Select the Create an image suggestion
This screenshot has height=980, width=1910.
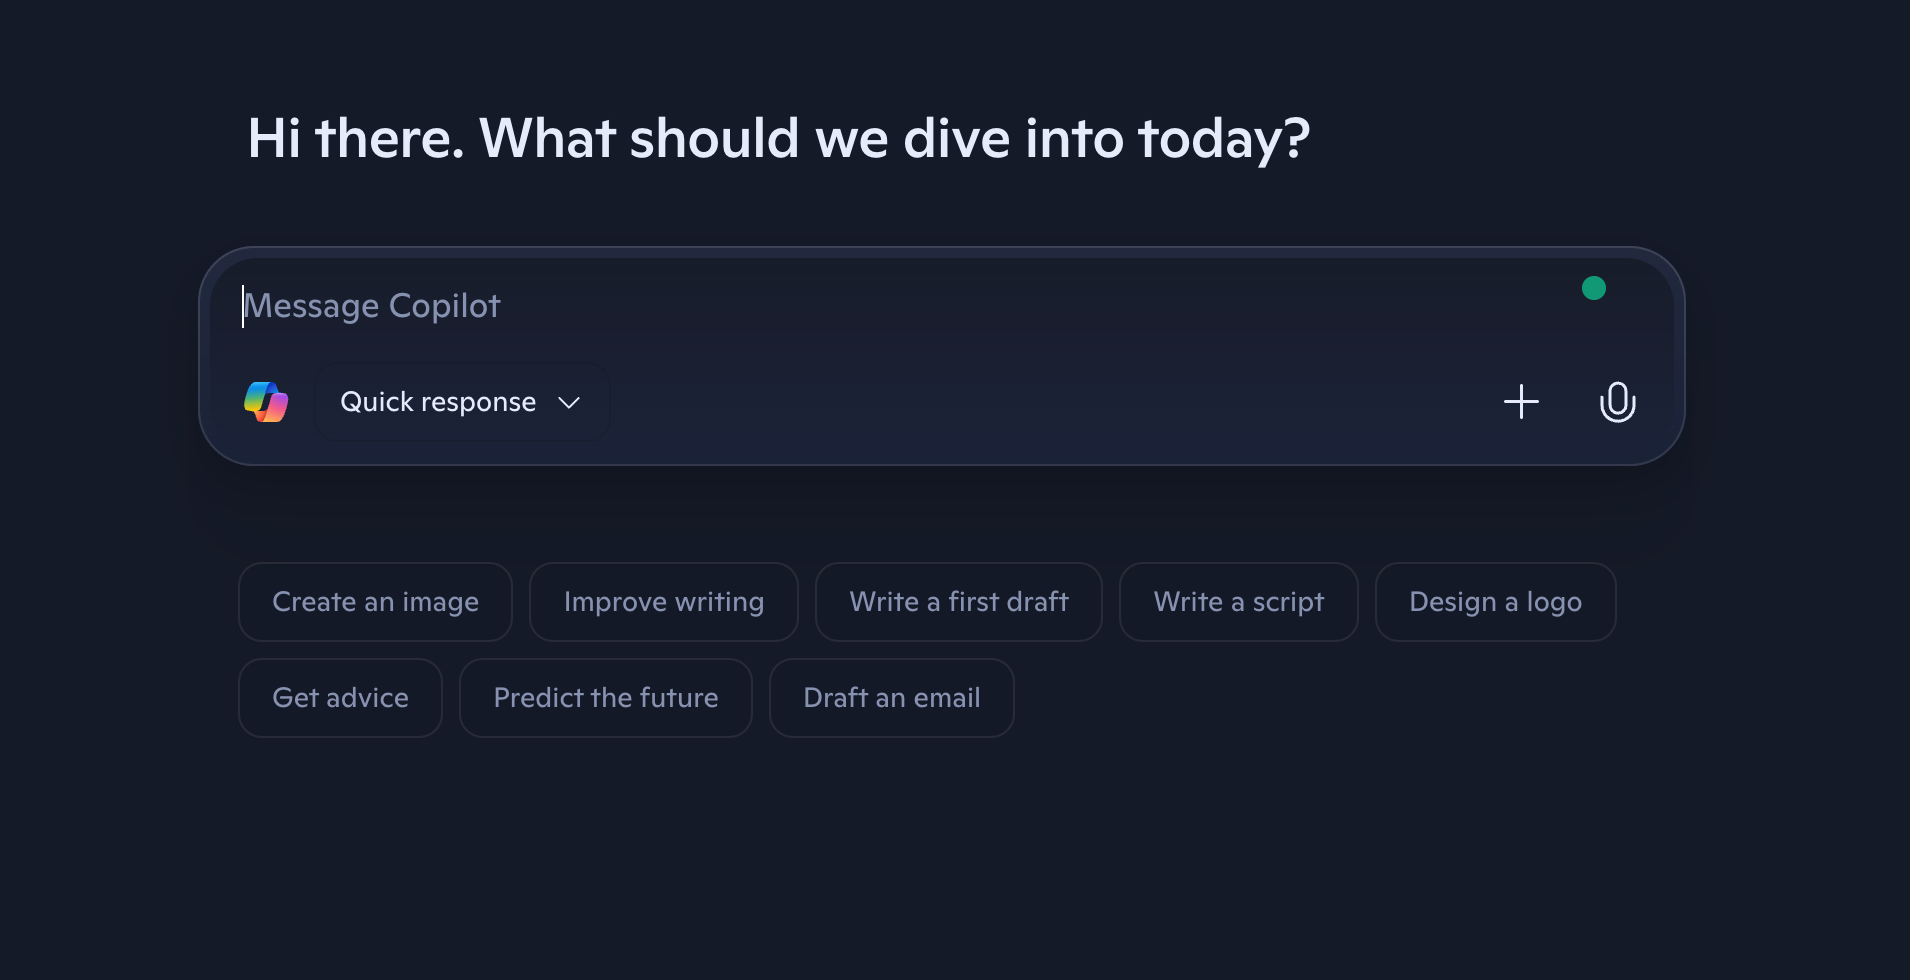point(375,601)
